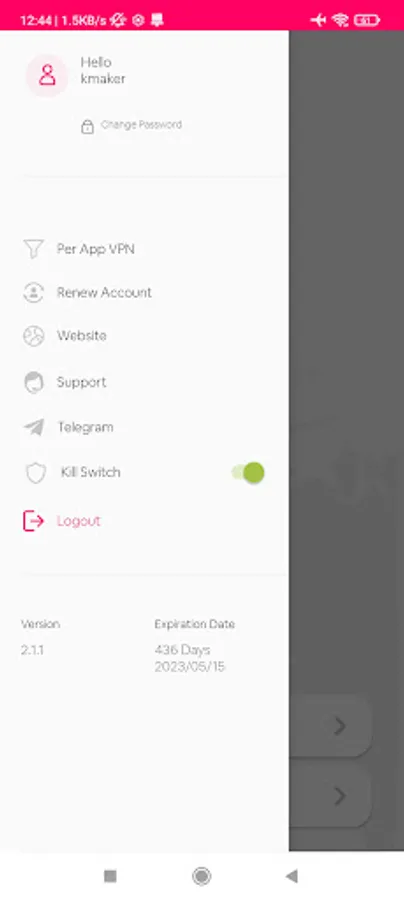Screen dimensions: 404x900
Task: Tap the user profile avatar icon
Action: 47,75
